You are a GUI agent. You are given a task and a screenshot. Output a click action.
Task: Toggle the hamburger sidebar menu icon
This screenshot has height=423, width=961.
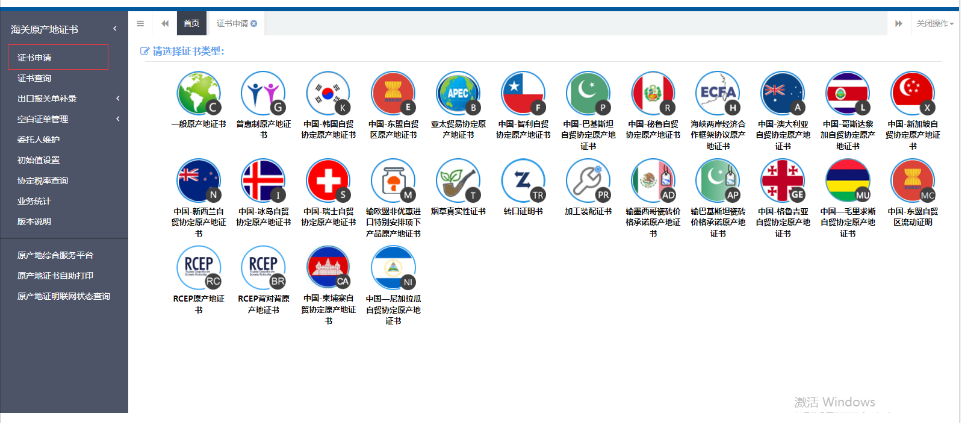click(x=140, y=23)
